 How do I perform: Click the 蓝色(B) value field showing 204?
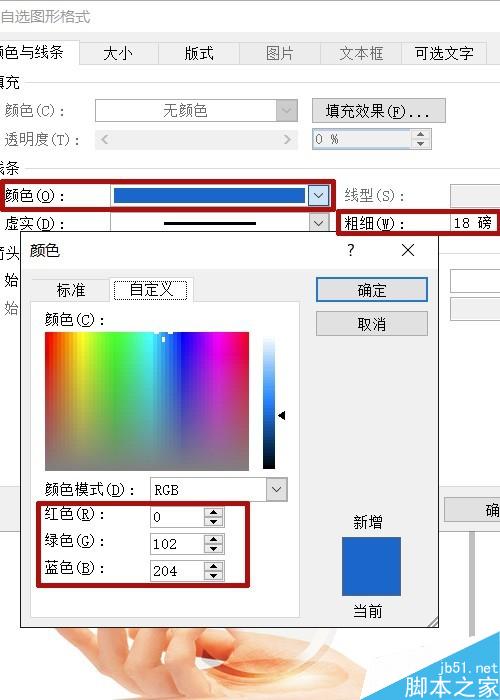pyautogui.click(x=177, y=571)
